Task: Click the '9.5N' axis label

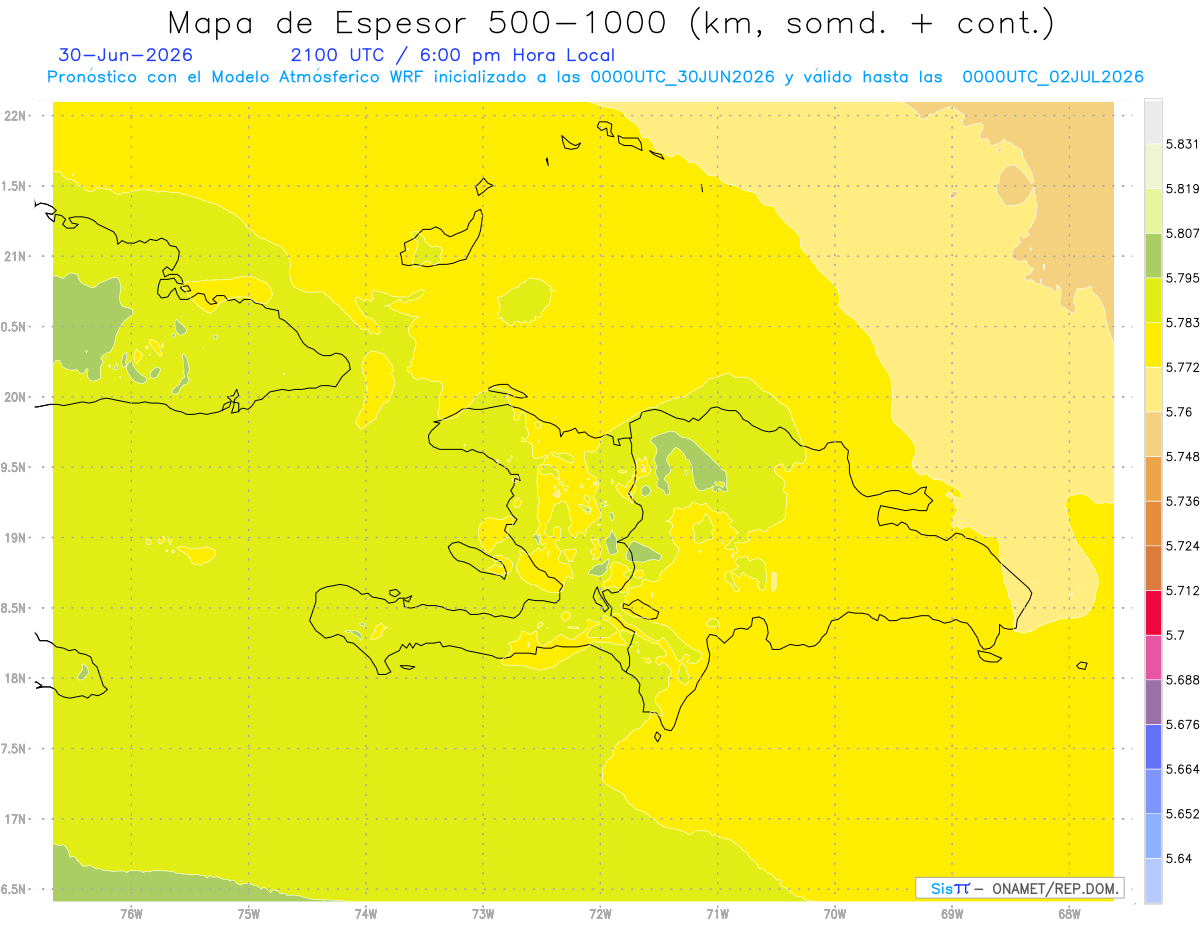Action: [15, 467]
